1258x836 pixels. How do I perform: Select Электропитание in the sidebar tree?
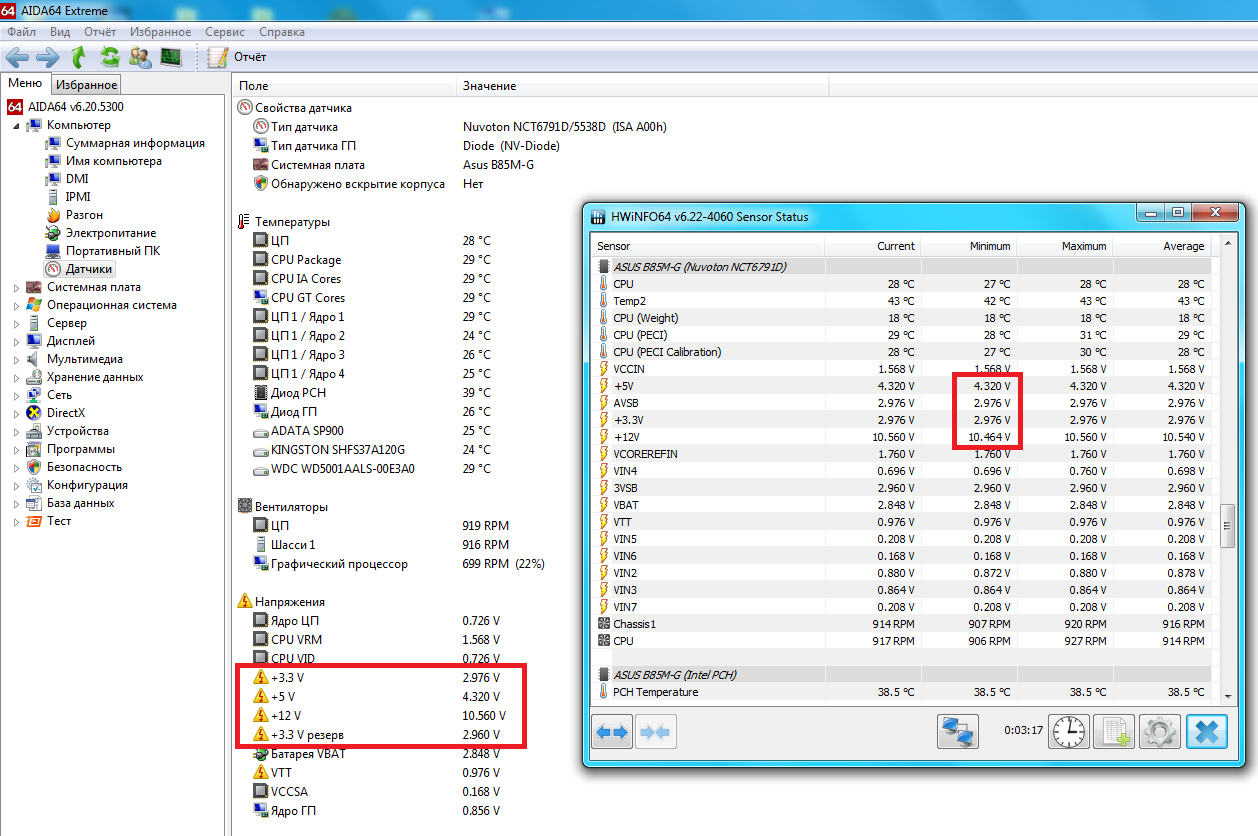110,233
